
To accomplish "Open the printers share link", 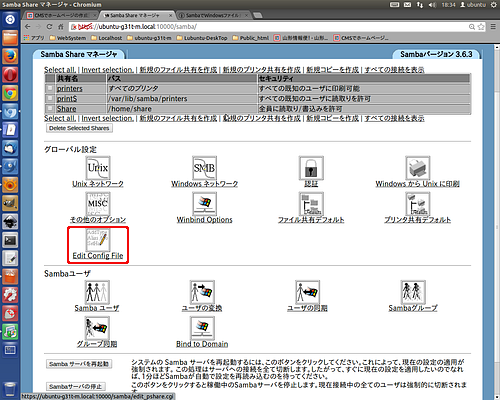I will tap(69, 89).
